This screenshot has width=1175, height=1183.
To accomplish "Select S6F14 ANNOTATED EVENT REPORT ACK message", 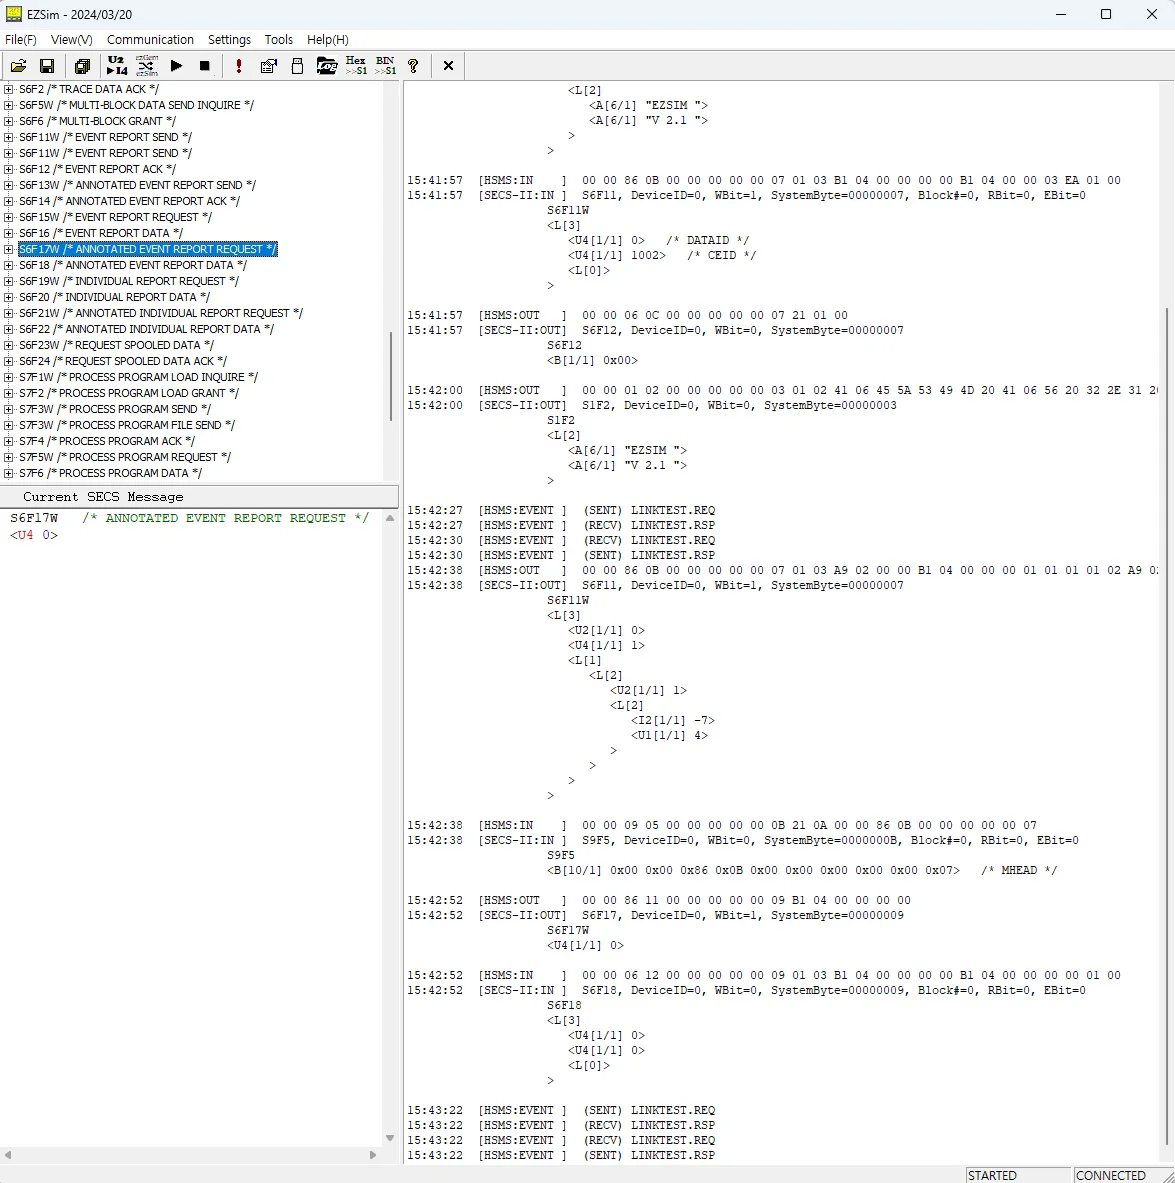I will point(129,201).
